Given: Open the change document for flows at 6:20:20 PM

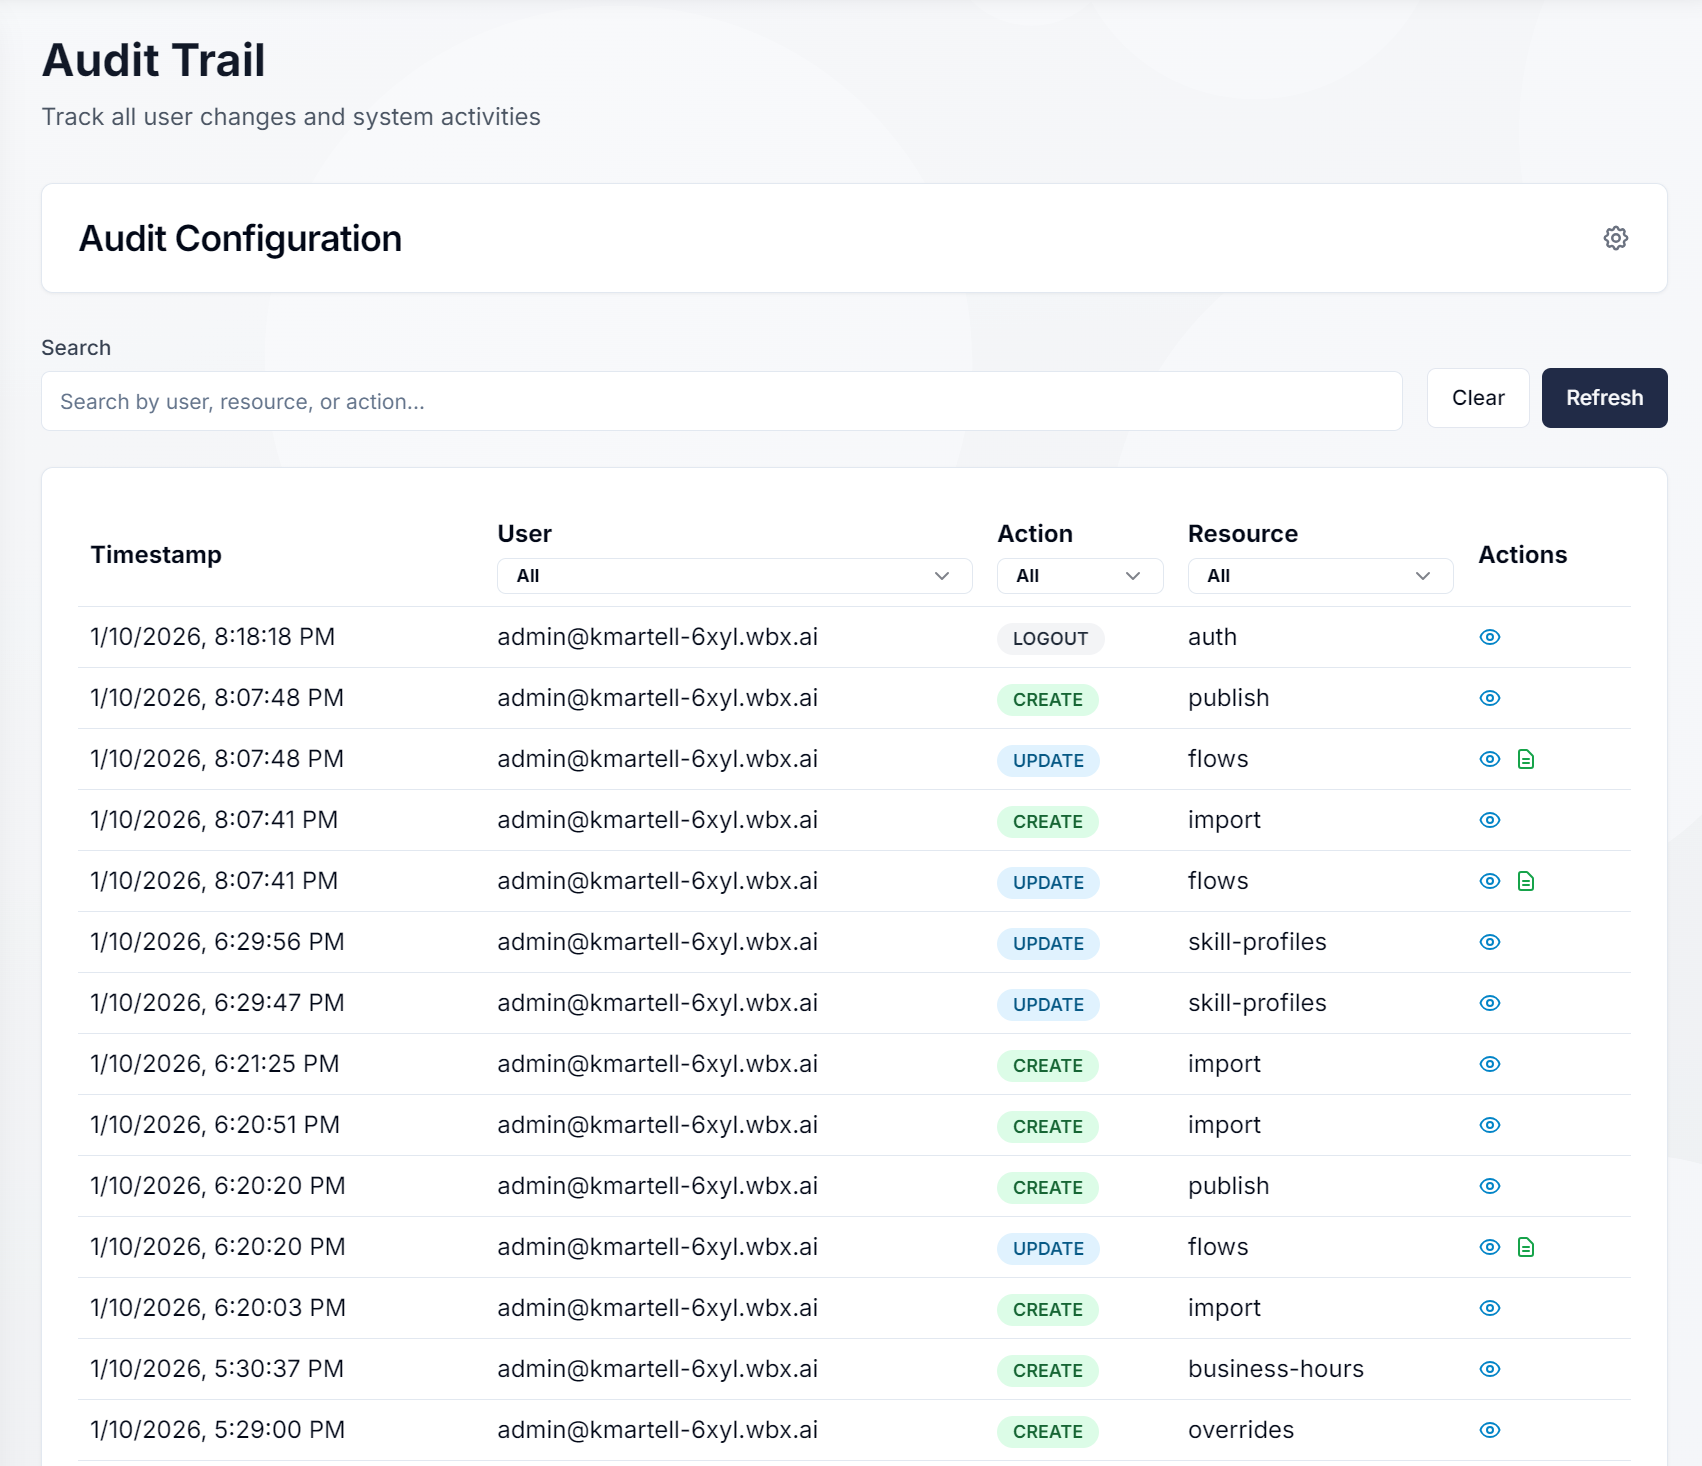Looking at the screenshot, I should [x=1525, y=1247].
